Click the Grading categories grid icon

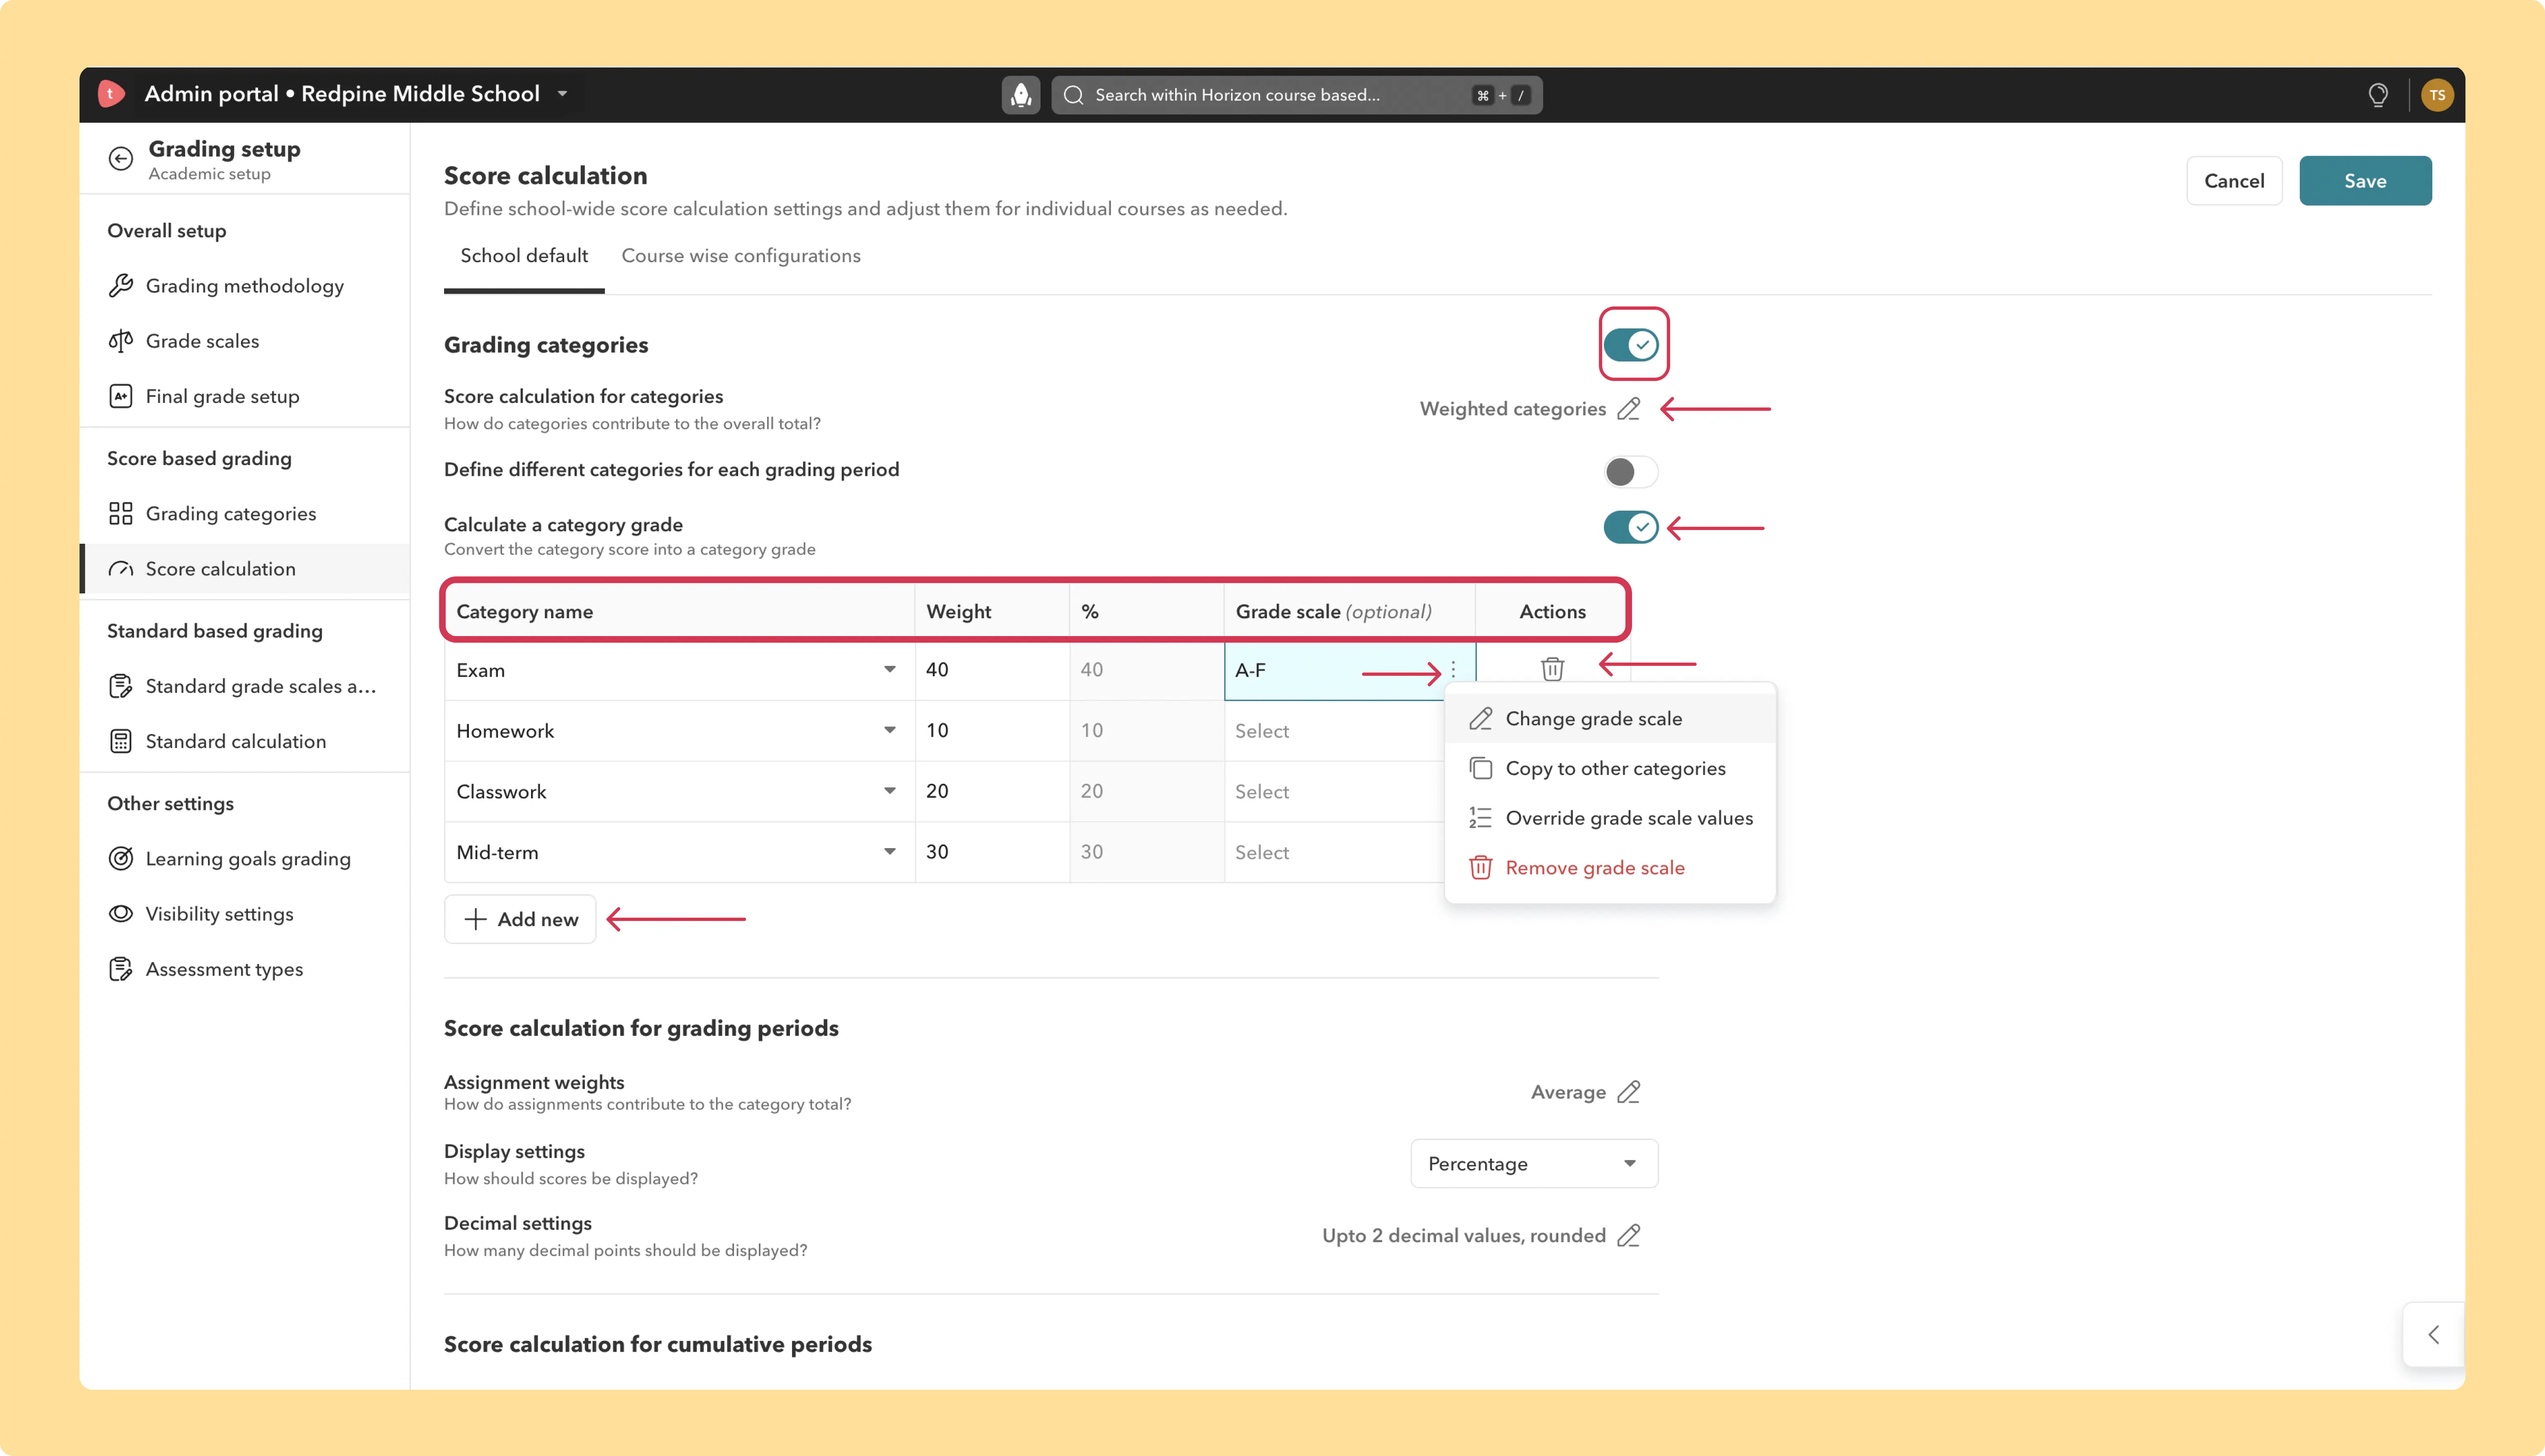(121, 514)
